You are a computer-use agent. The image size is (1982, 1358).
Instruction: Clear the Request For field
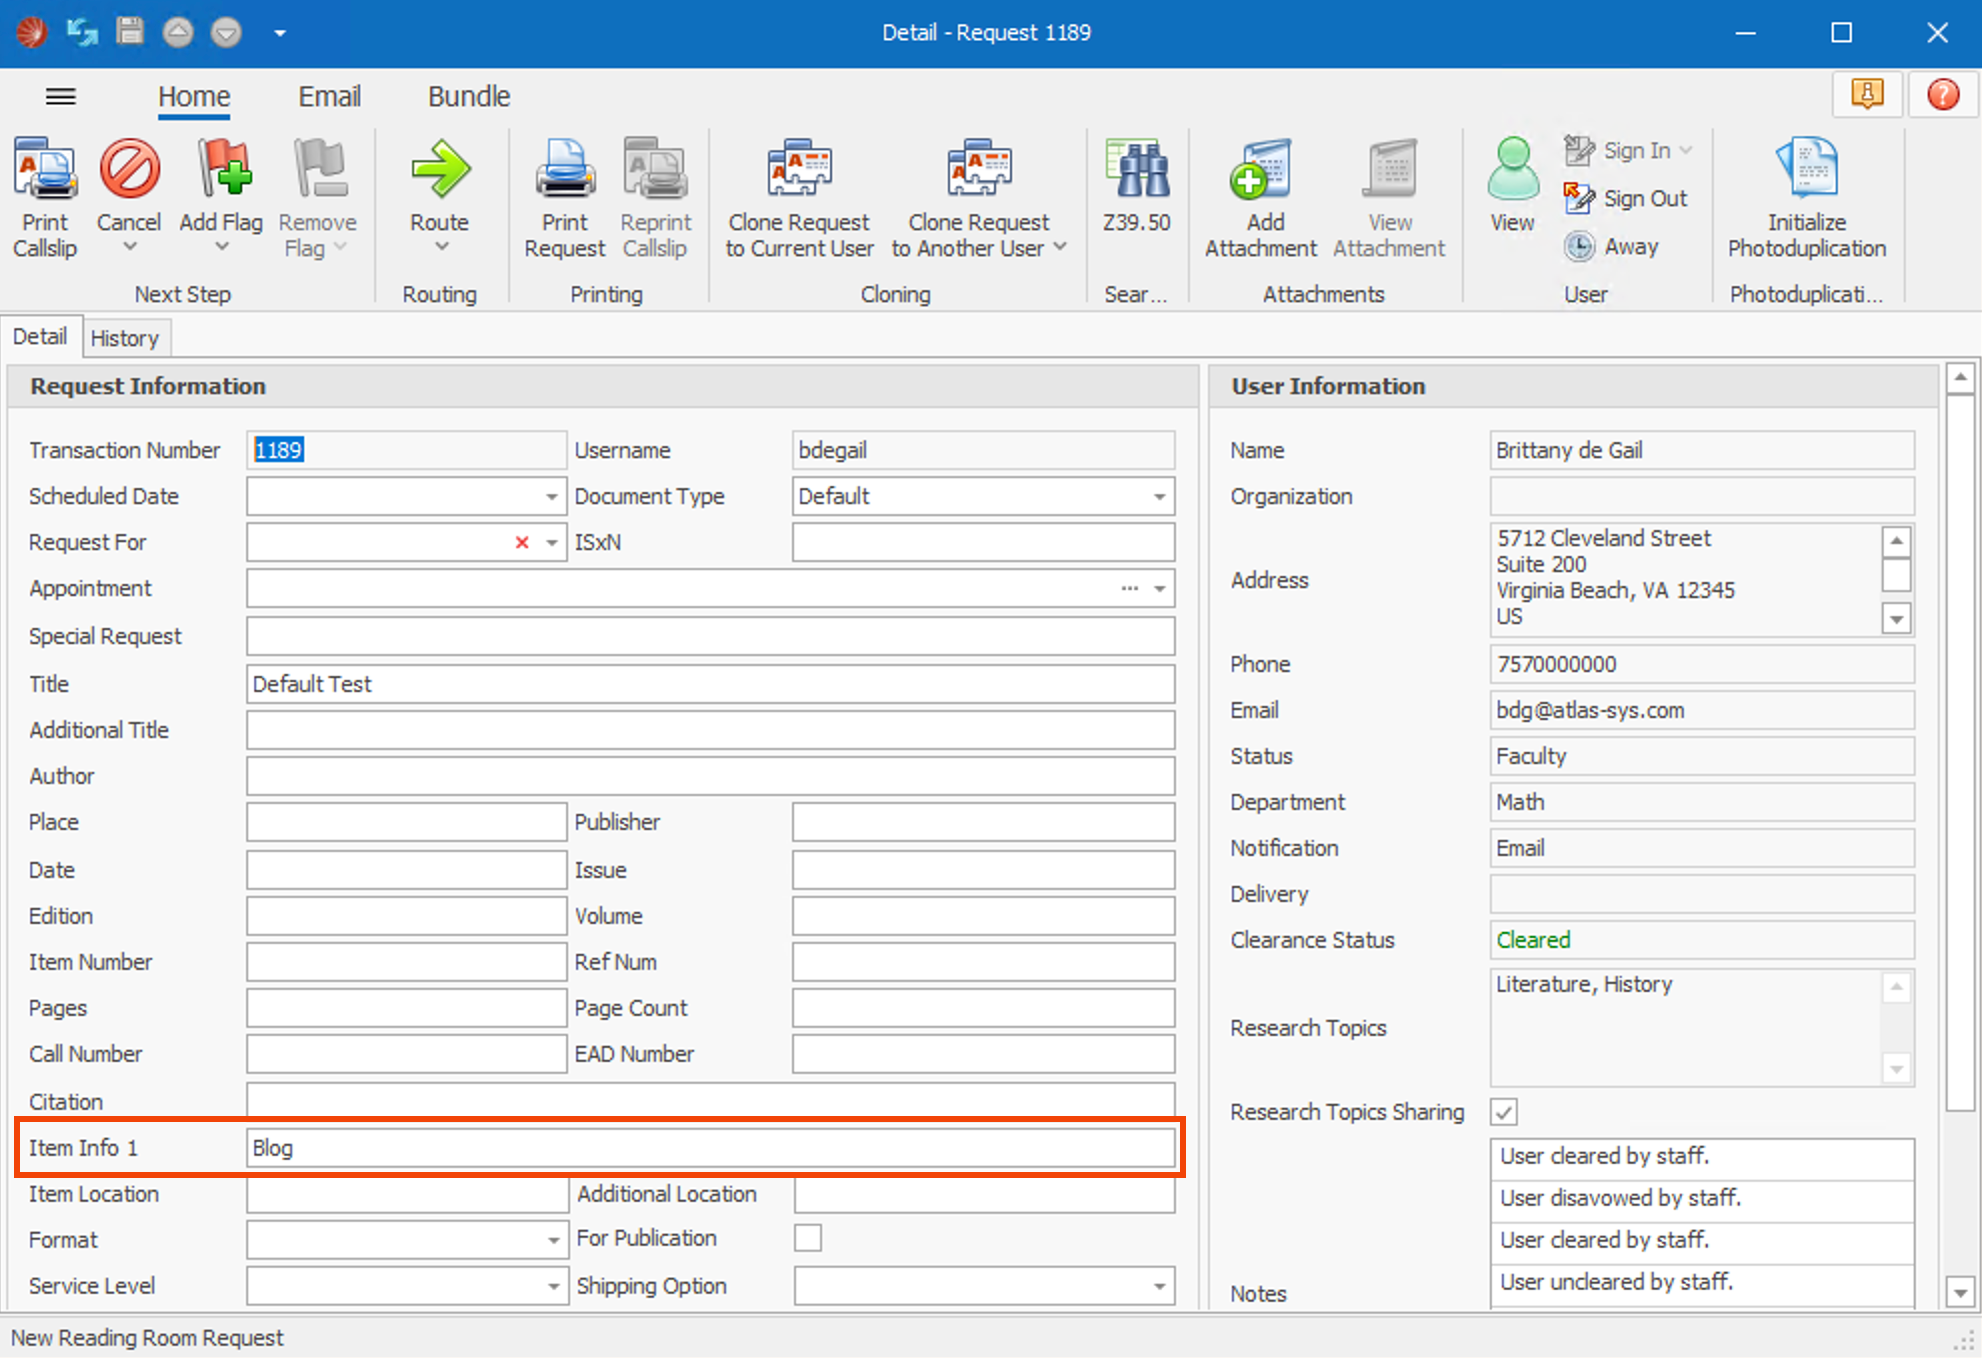click(x=521, y=542)
